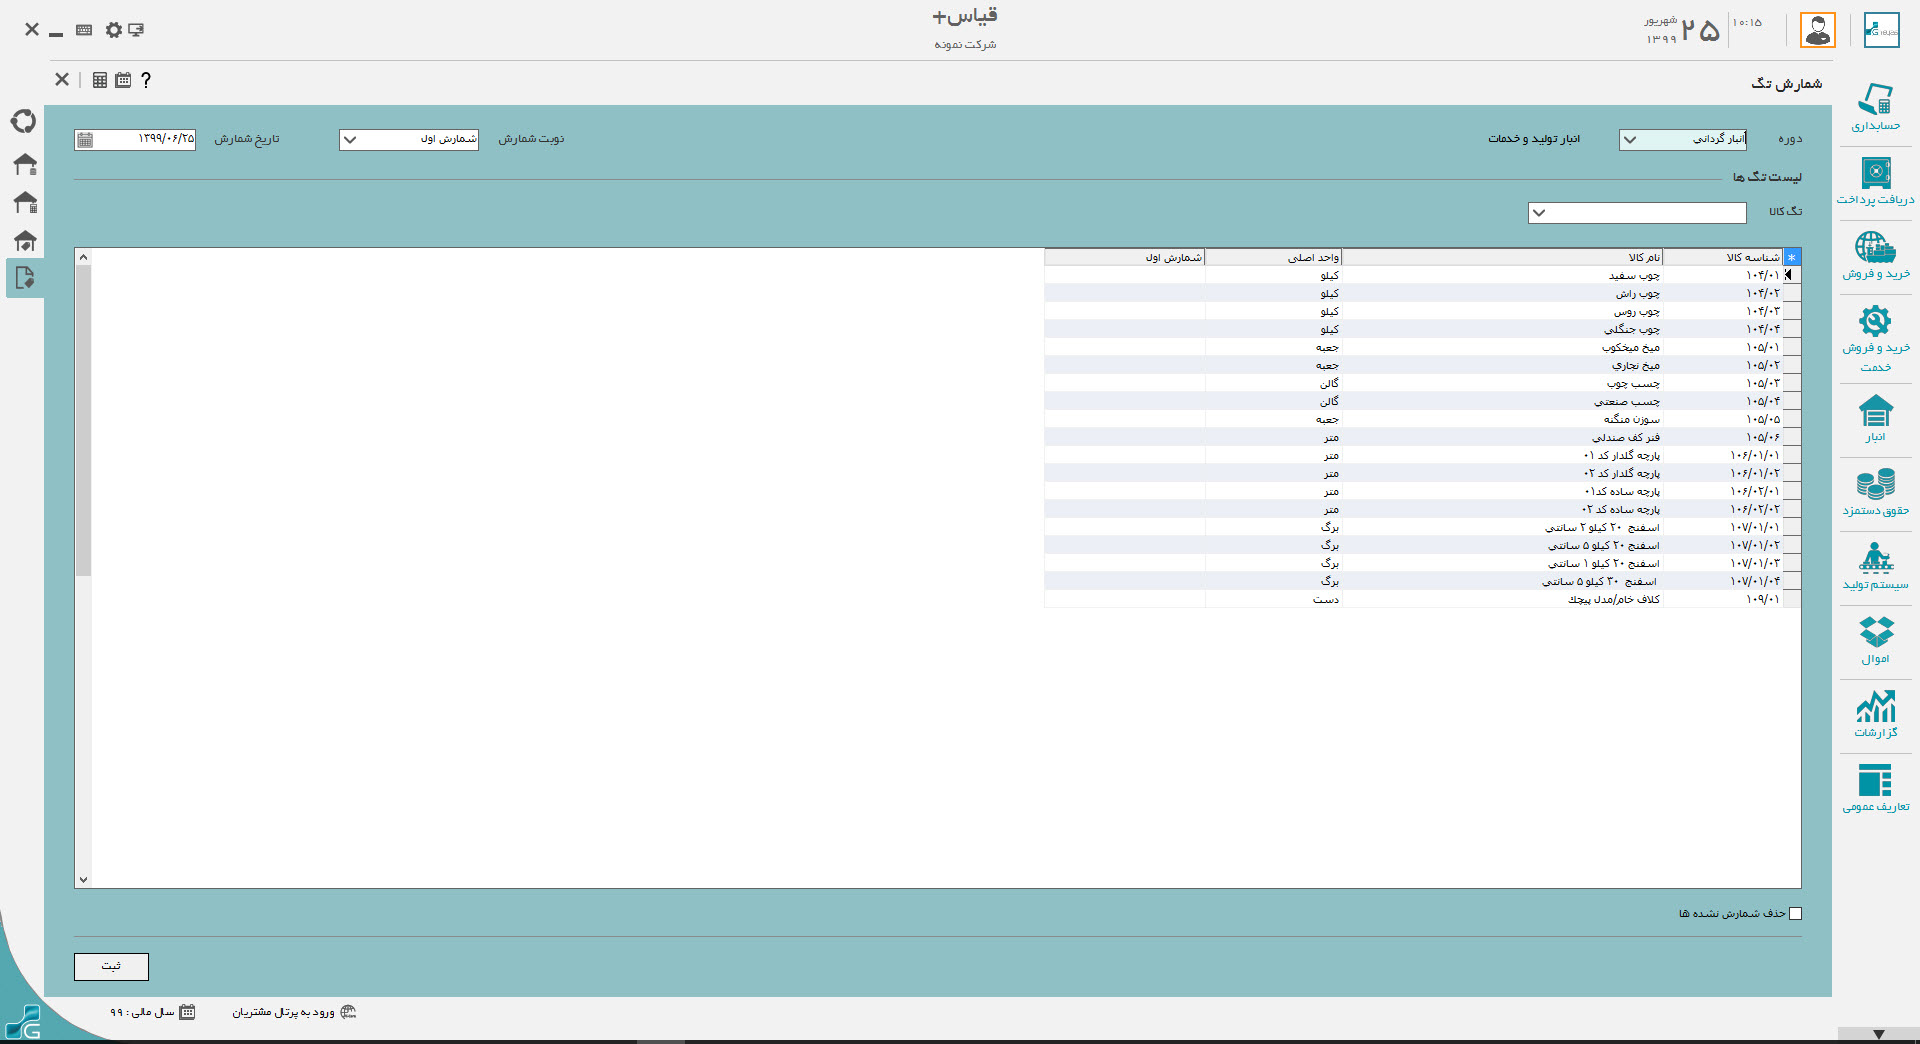Screen dimensions: 1920x1044
Task: Open the حقوق دستمزد payroll module
Action: click(x=1875, y=492)
